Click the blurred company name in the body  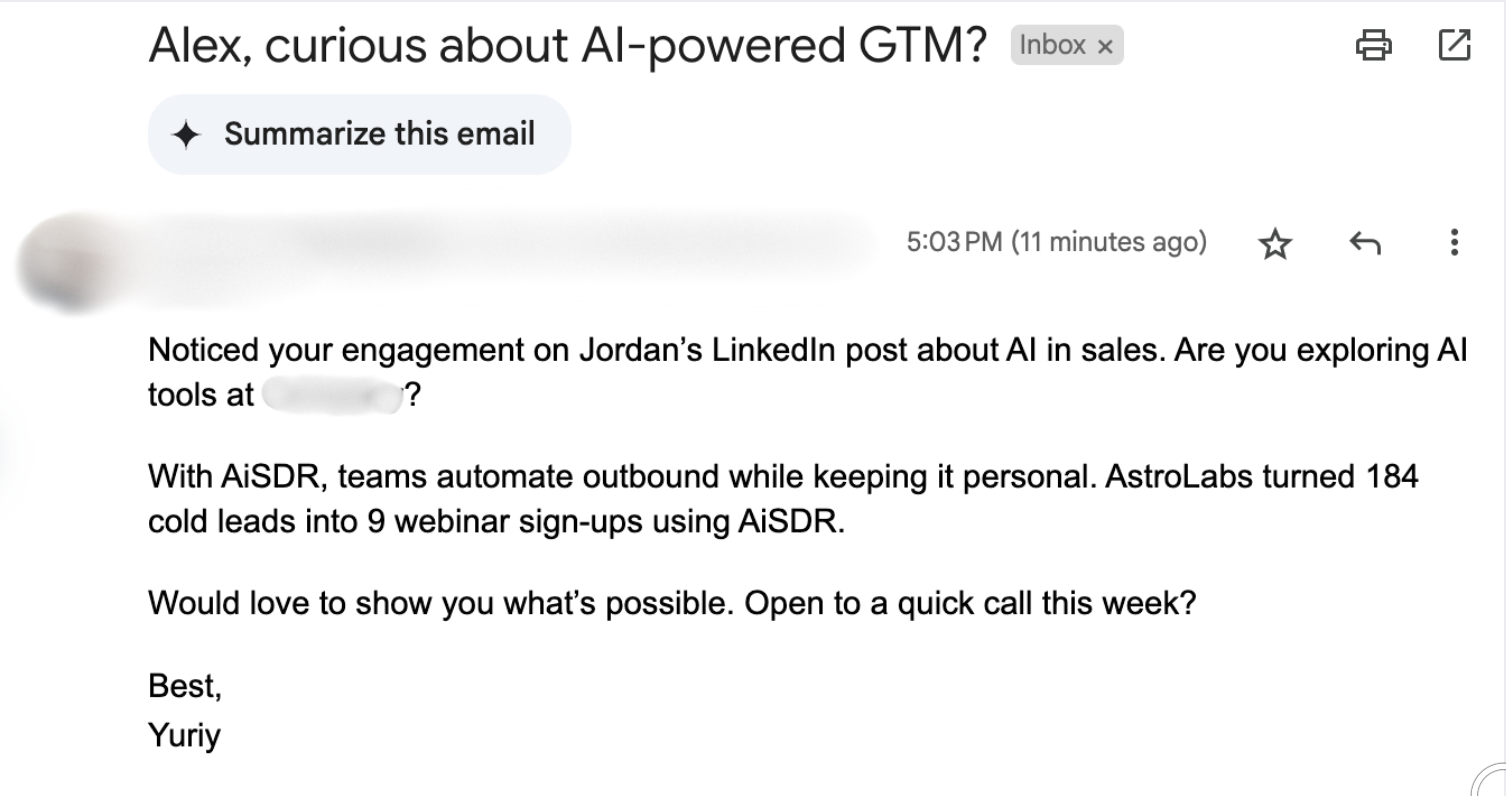click(x=332, y=395)
